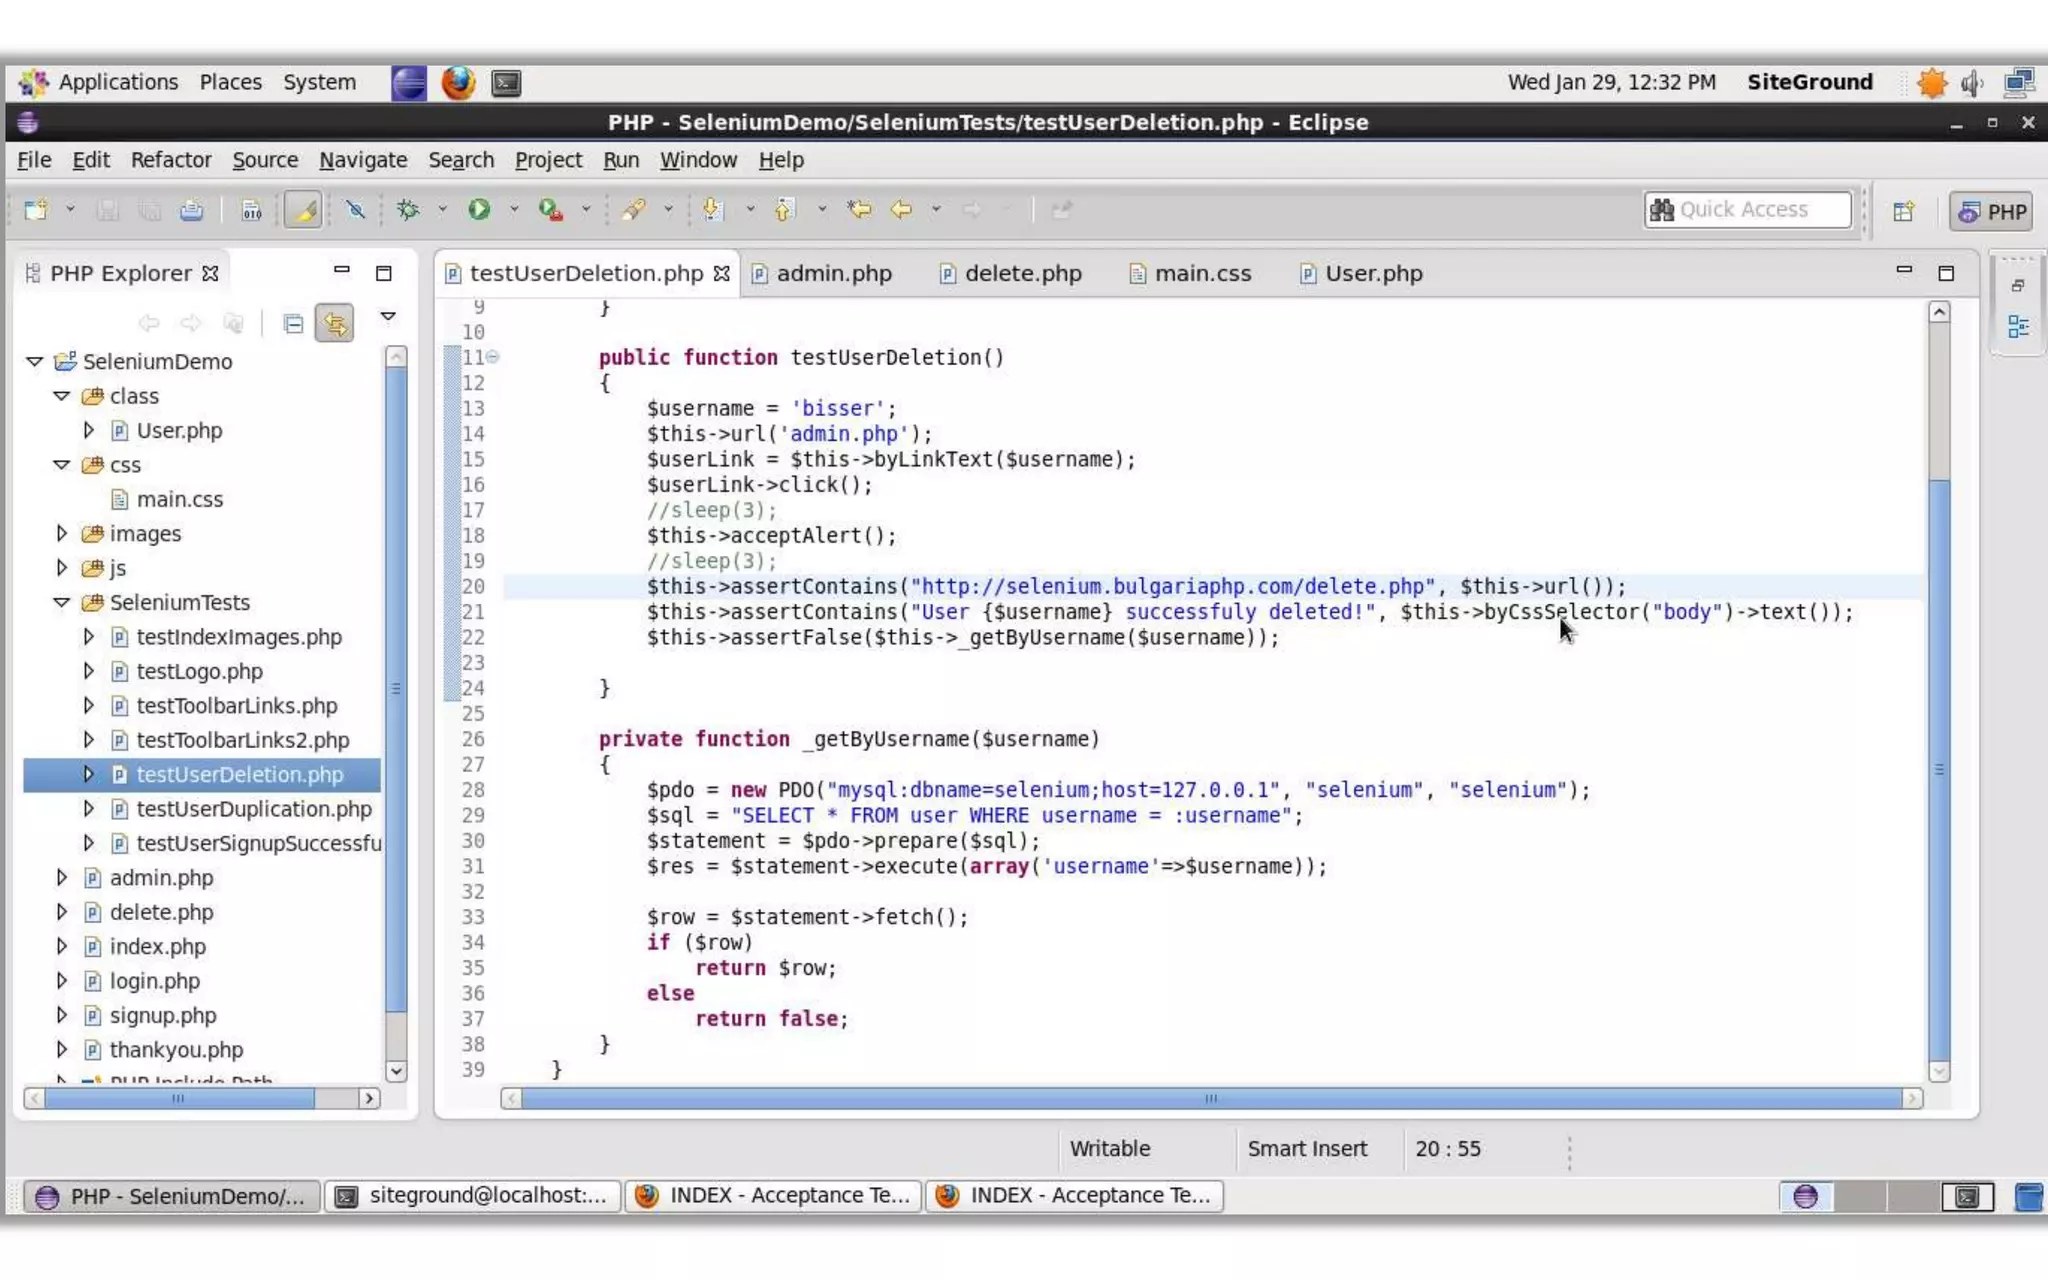Collapse the SeleniumTests folder
Viewport: 2048px width, 1280px height.
(x=61, y=602)
